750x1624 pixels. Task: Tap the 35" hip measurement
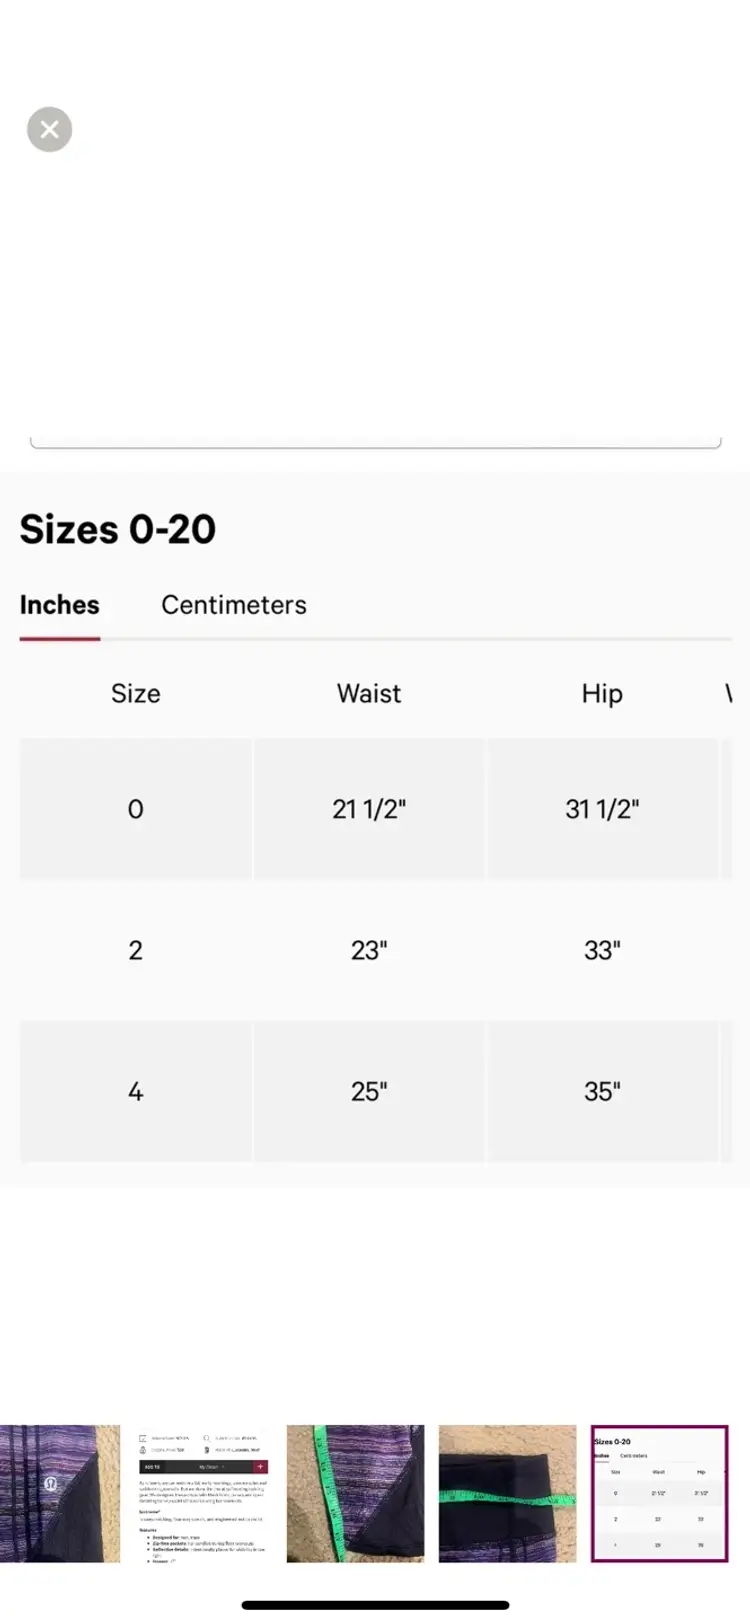[601, 1091]
